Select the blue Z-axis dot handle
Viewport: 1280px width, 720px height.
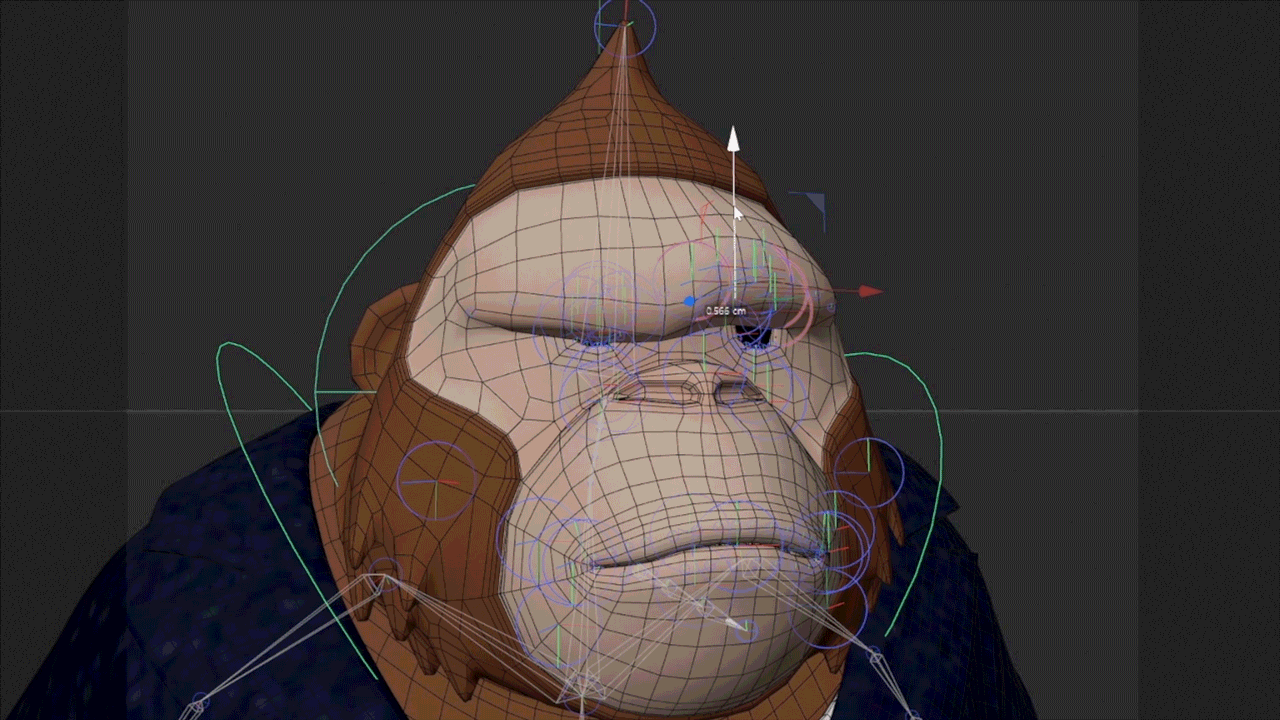pos(689,300)
